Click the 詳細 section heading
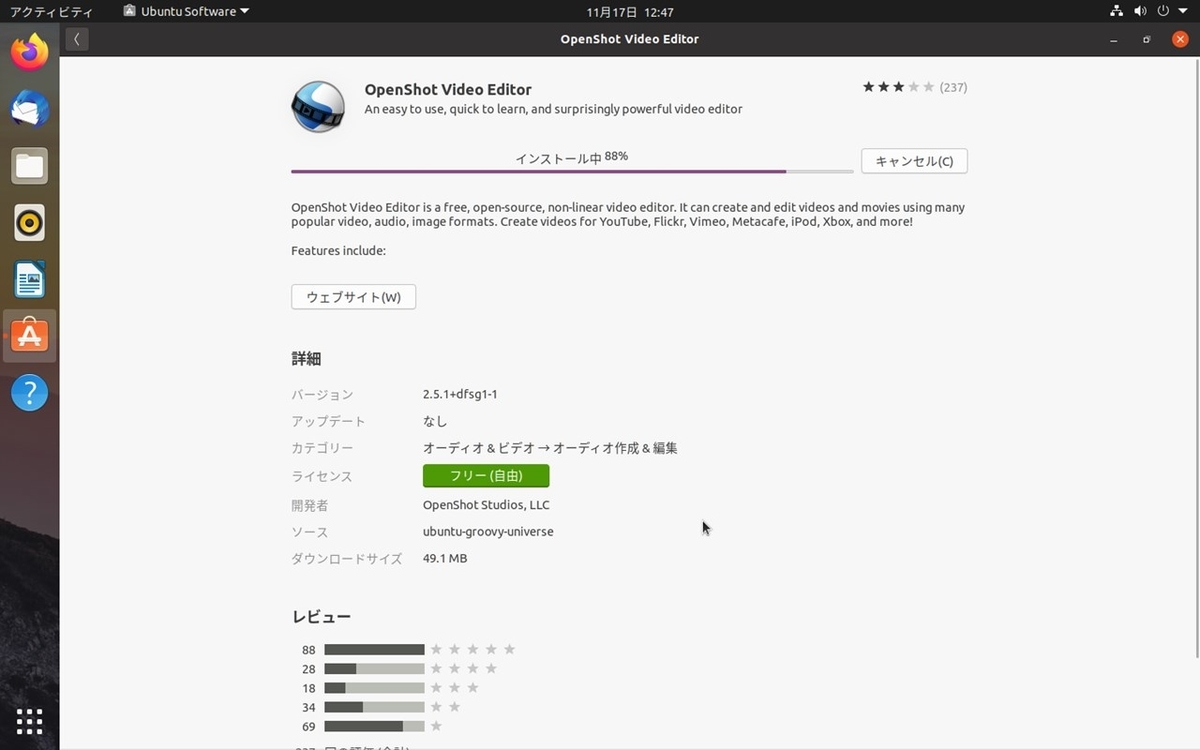This screenshot has width=1200, height=750. coord(306,359)
